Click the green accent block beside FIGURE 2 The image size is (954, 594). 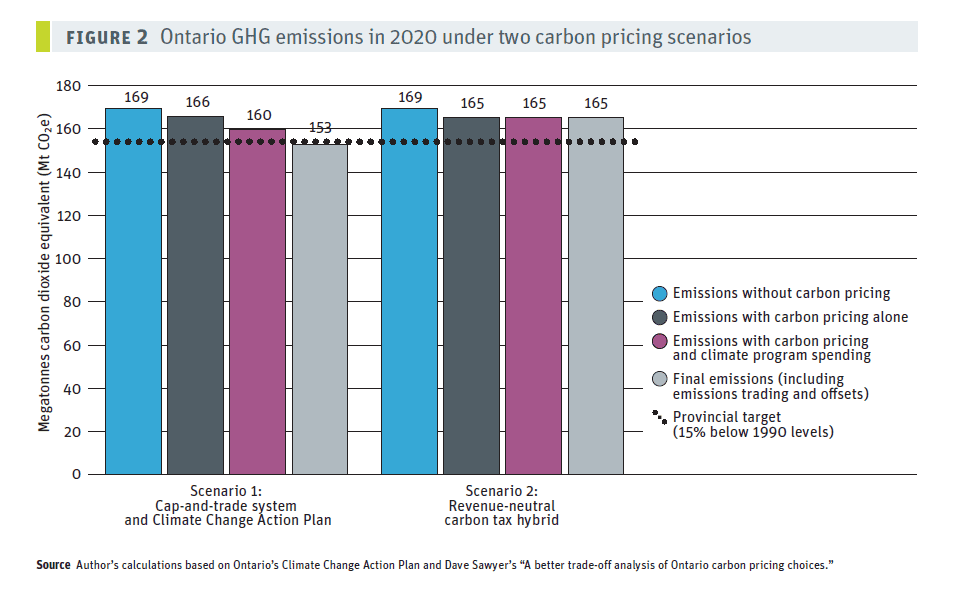43,37
